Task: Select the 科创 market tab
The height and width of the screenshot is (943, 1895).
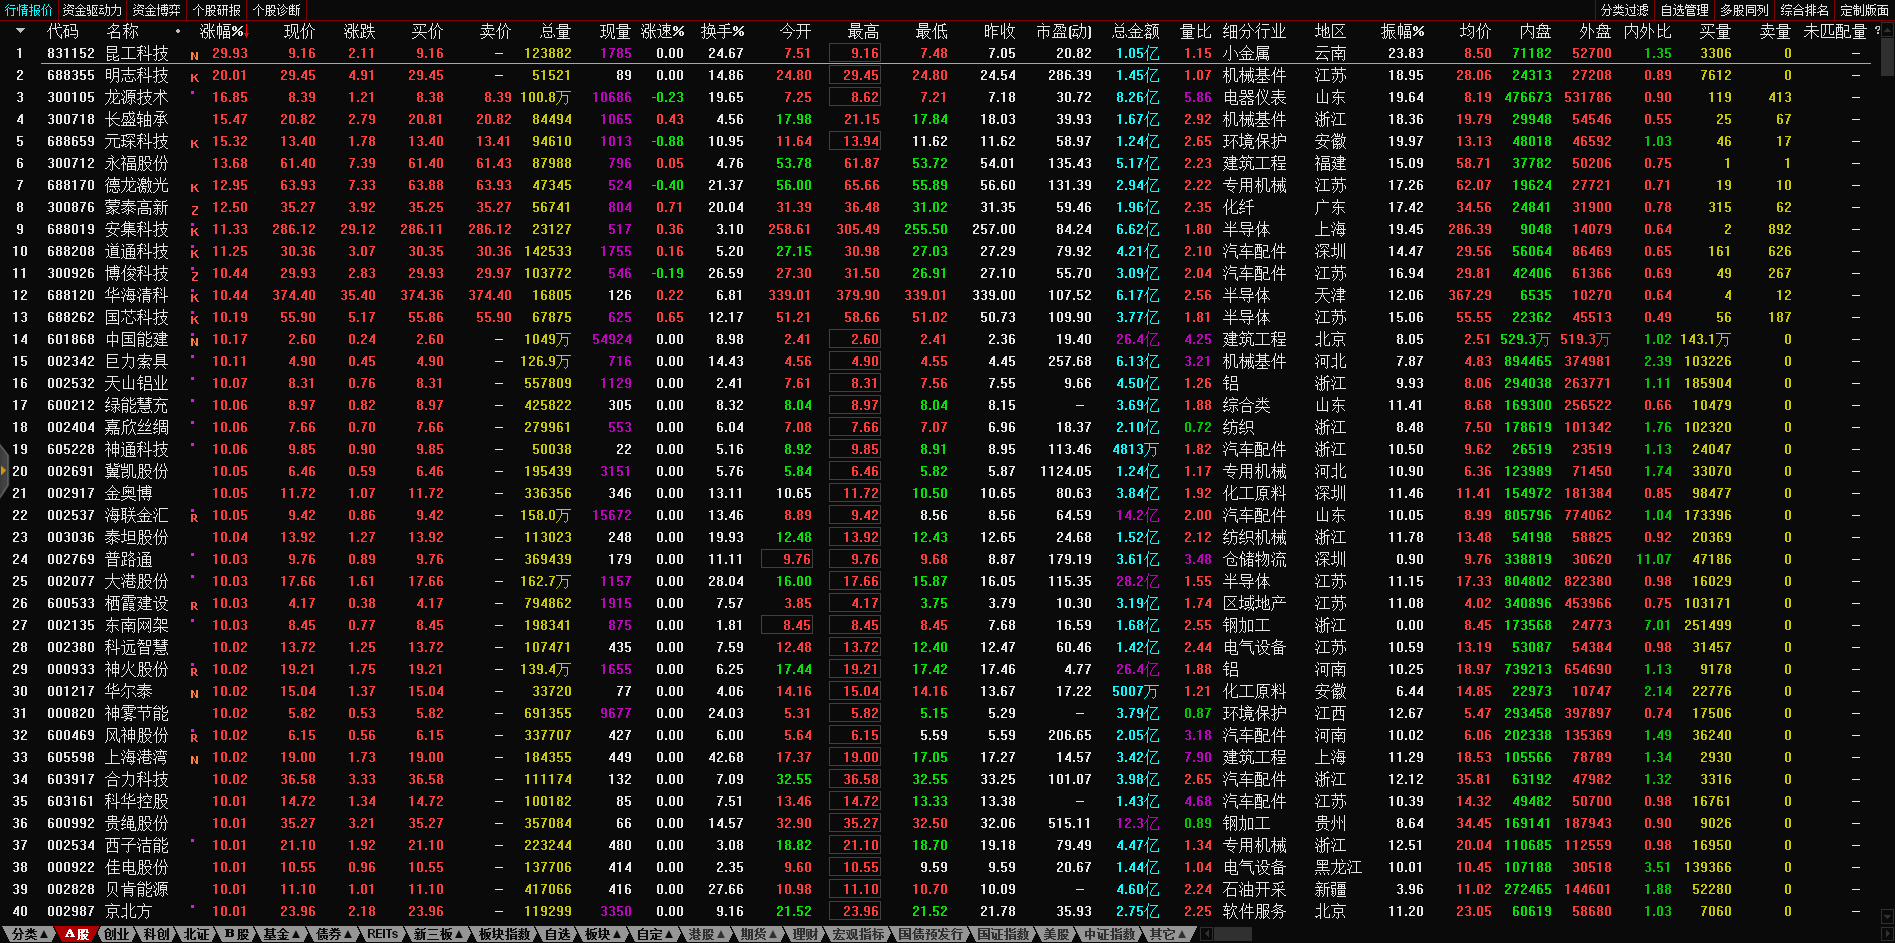Action: [x=156, y=934]
